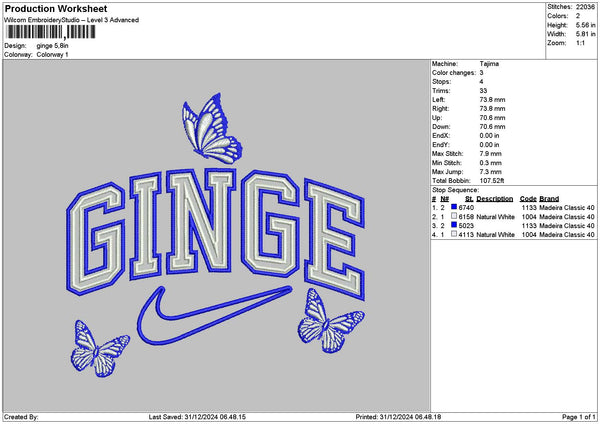Click code '1004' in the 4113 row
This screenshot has height=424, width=600.
(x=529, y=235)
